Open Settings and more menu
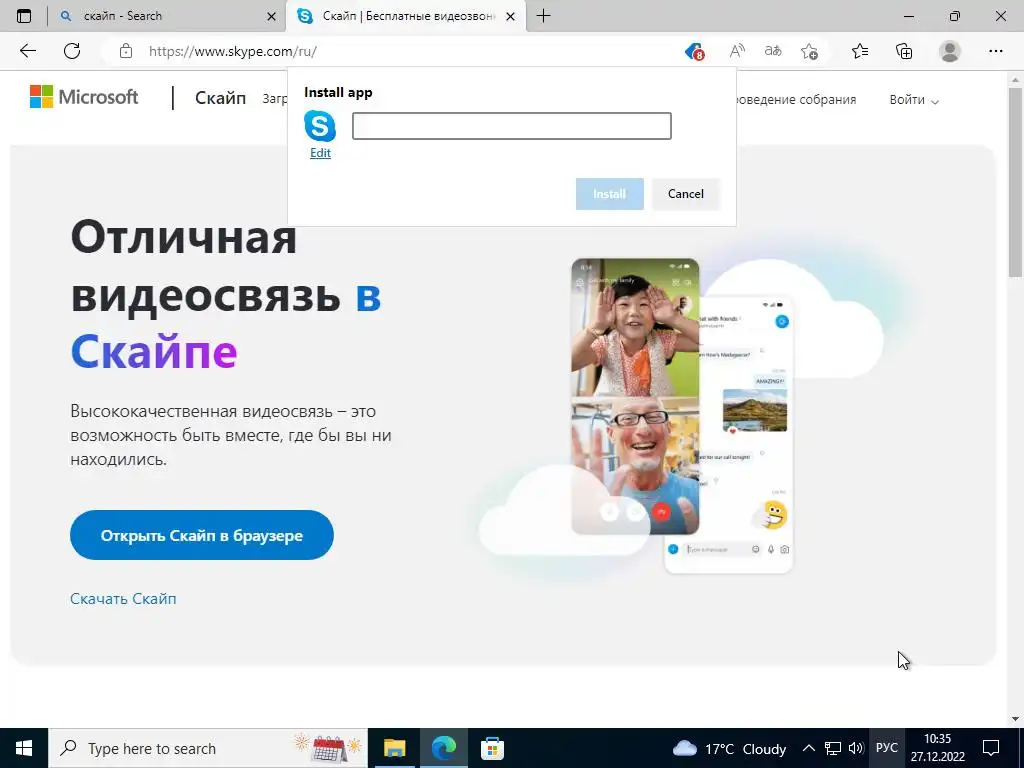Screen dimensions: 1024x768 pos(995,51)
